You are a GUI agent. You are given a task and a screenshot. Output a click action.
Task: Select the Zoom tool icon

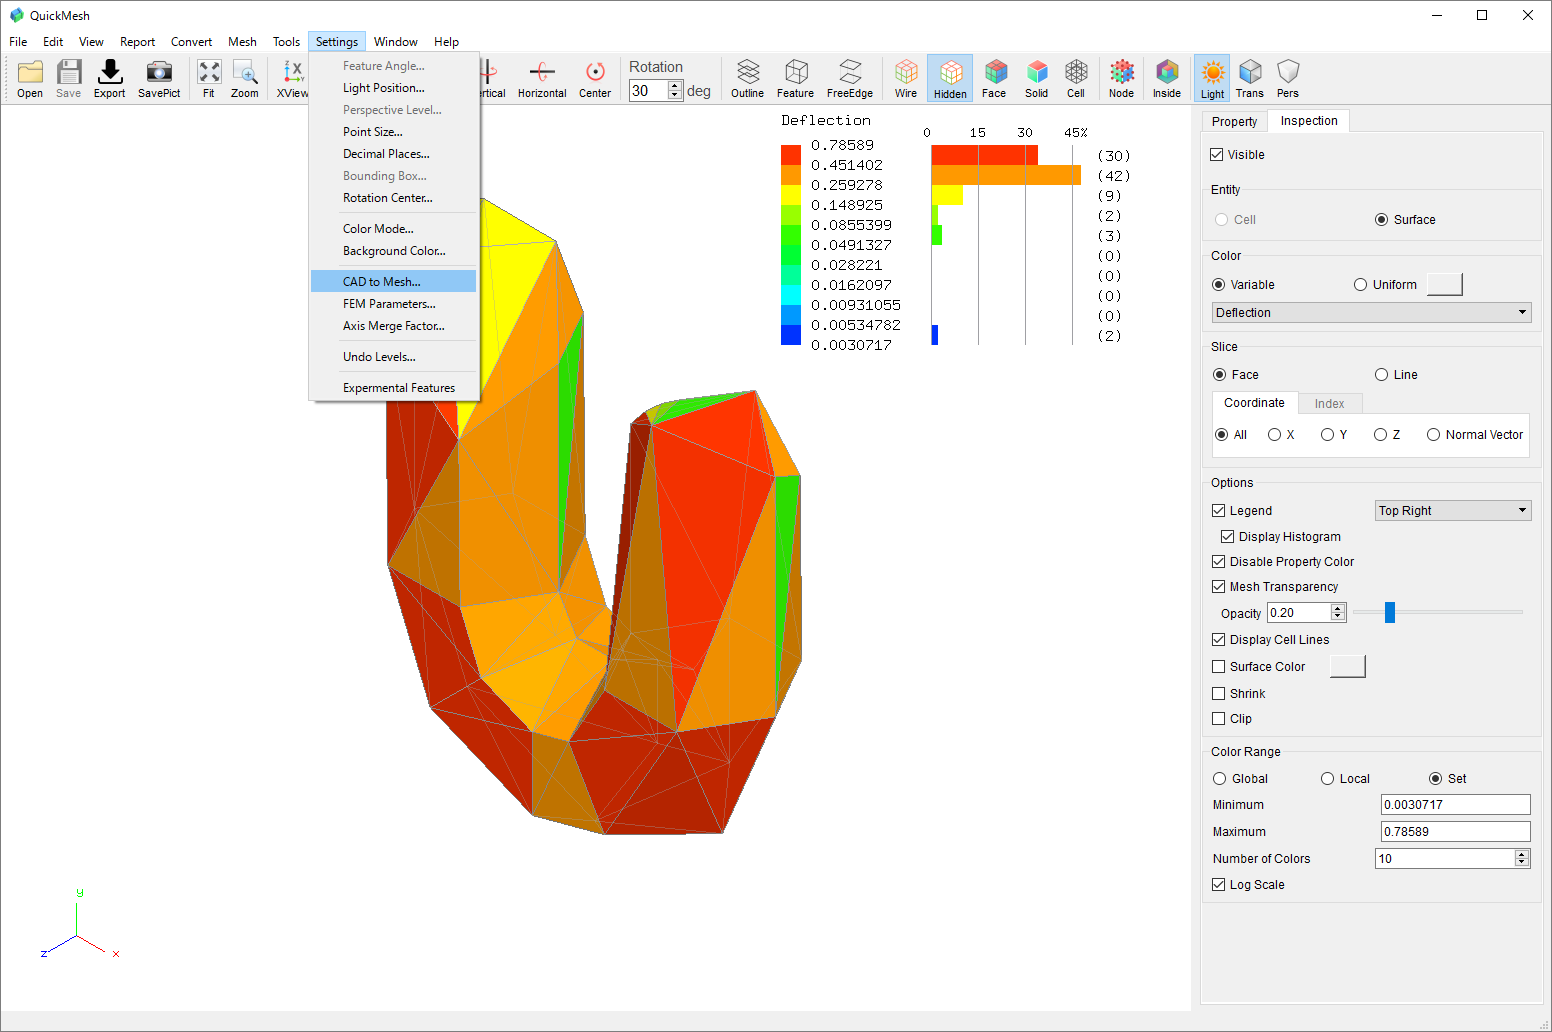pyautogui.click(x=245, y=78)
